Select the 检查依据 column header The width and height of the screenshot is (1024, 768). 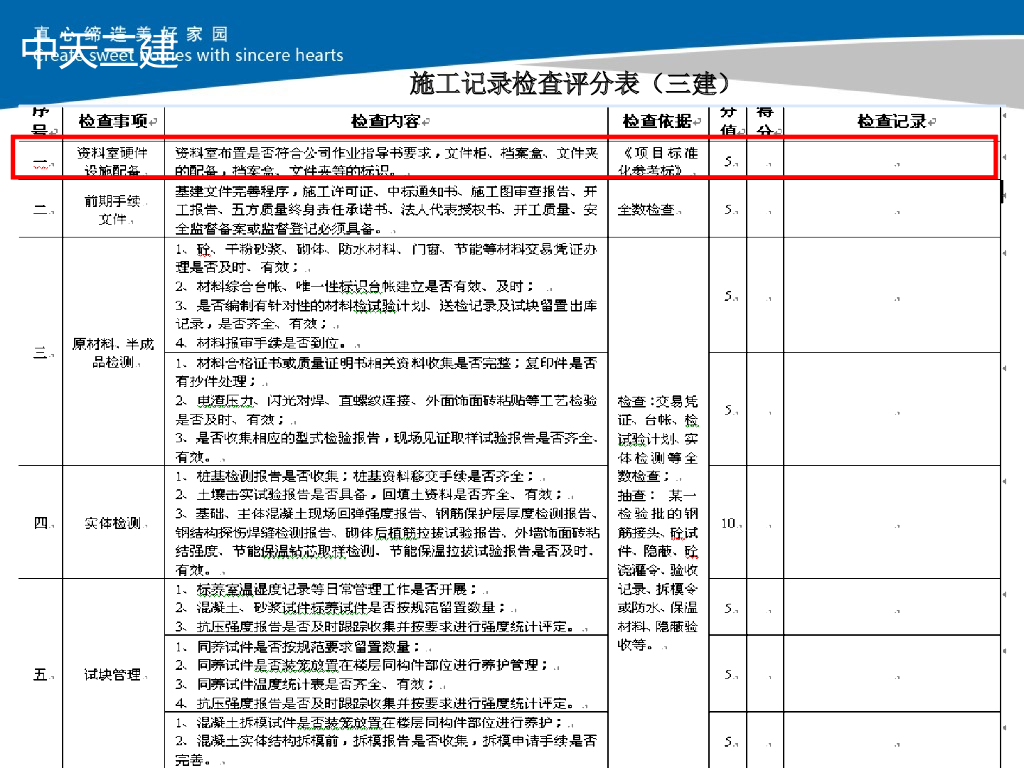point(658,121)
